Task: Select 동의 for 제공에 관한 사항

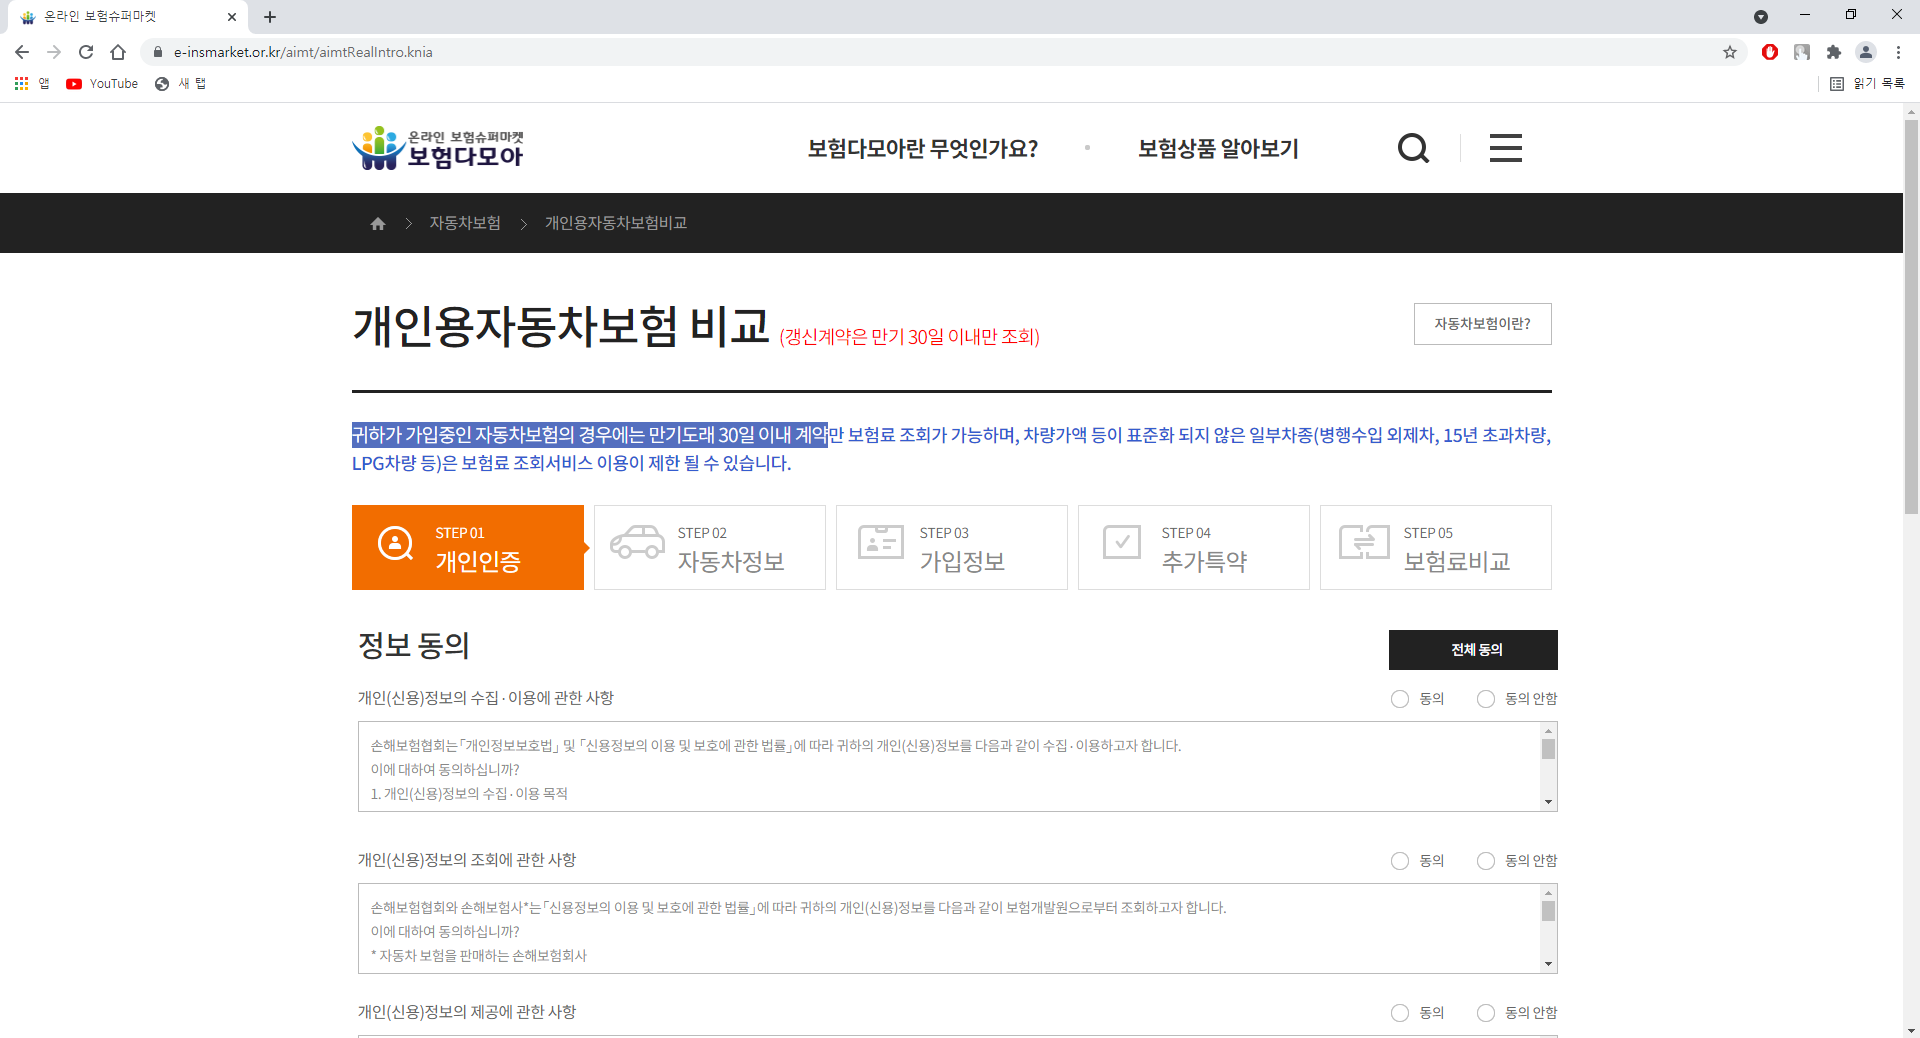Action: pyautogui.click(x=1400, y=1013)
